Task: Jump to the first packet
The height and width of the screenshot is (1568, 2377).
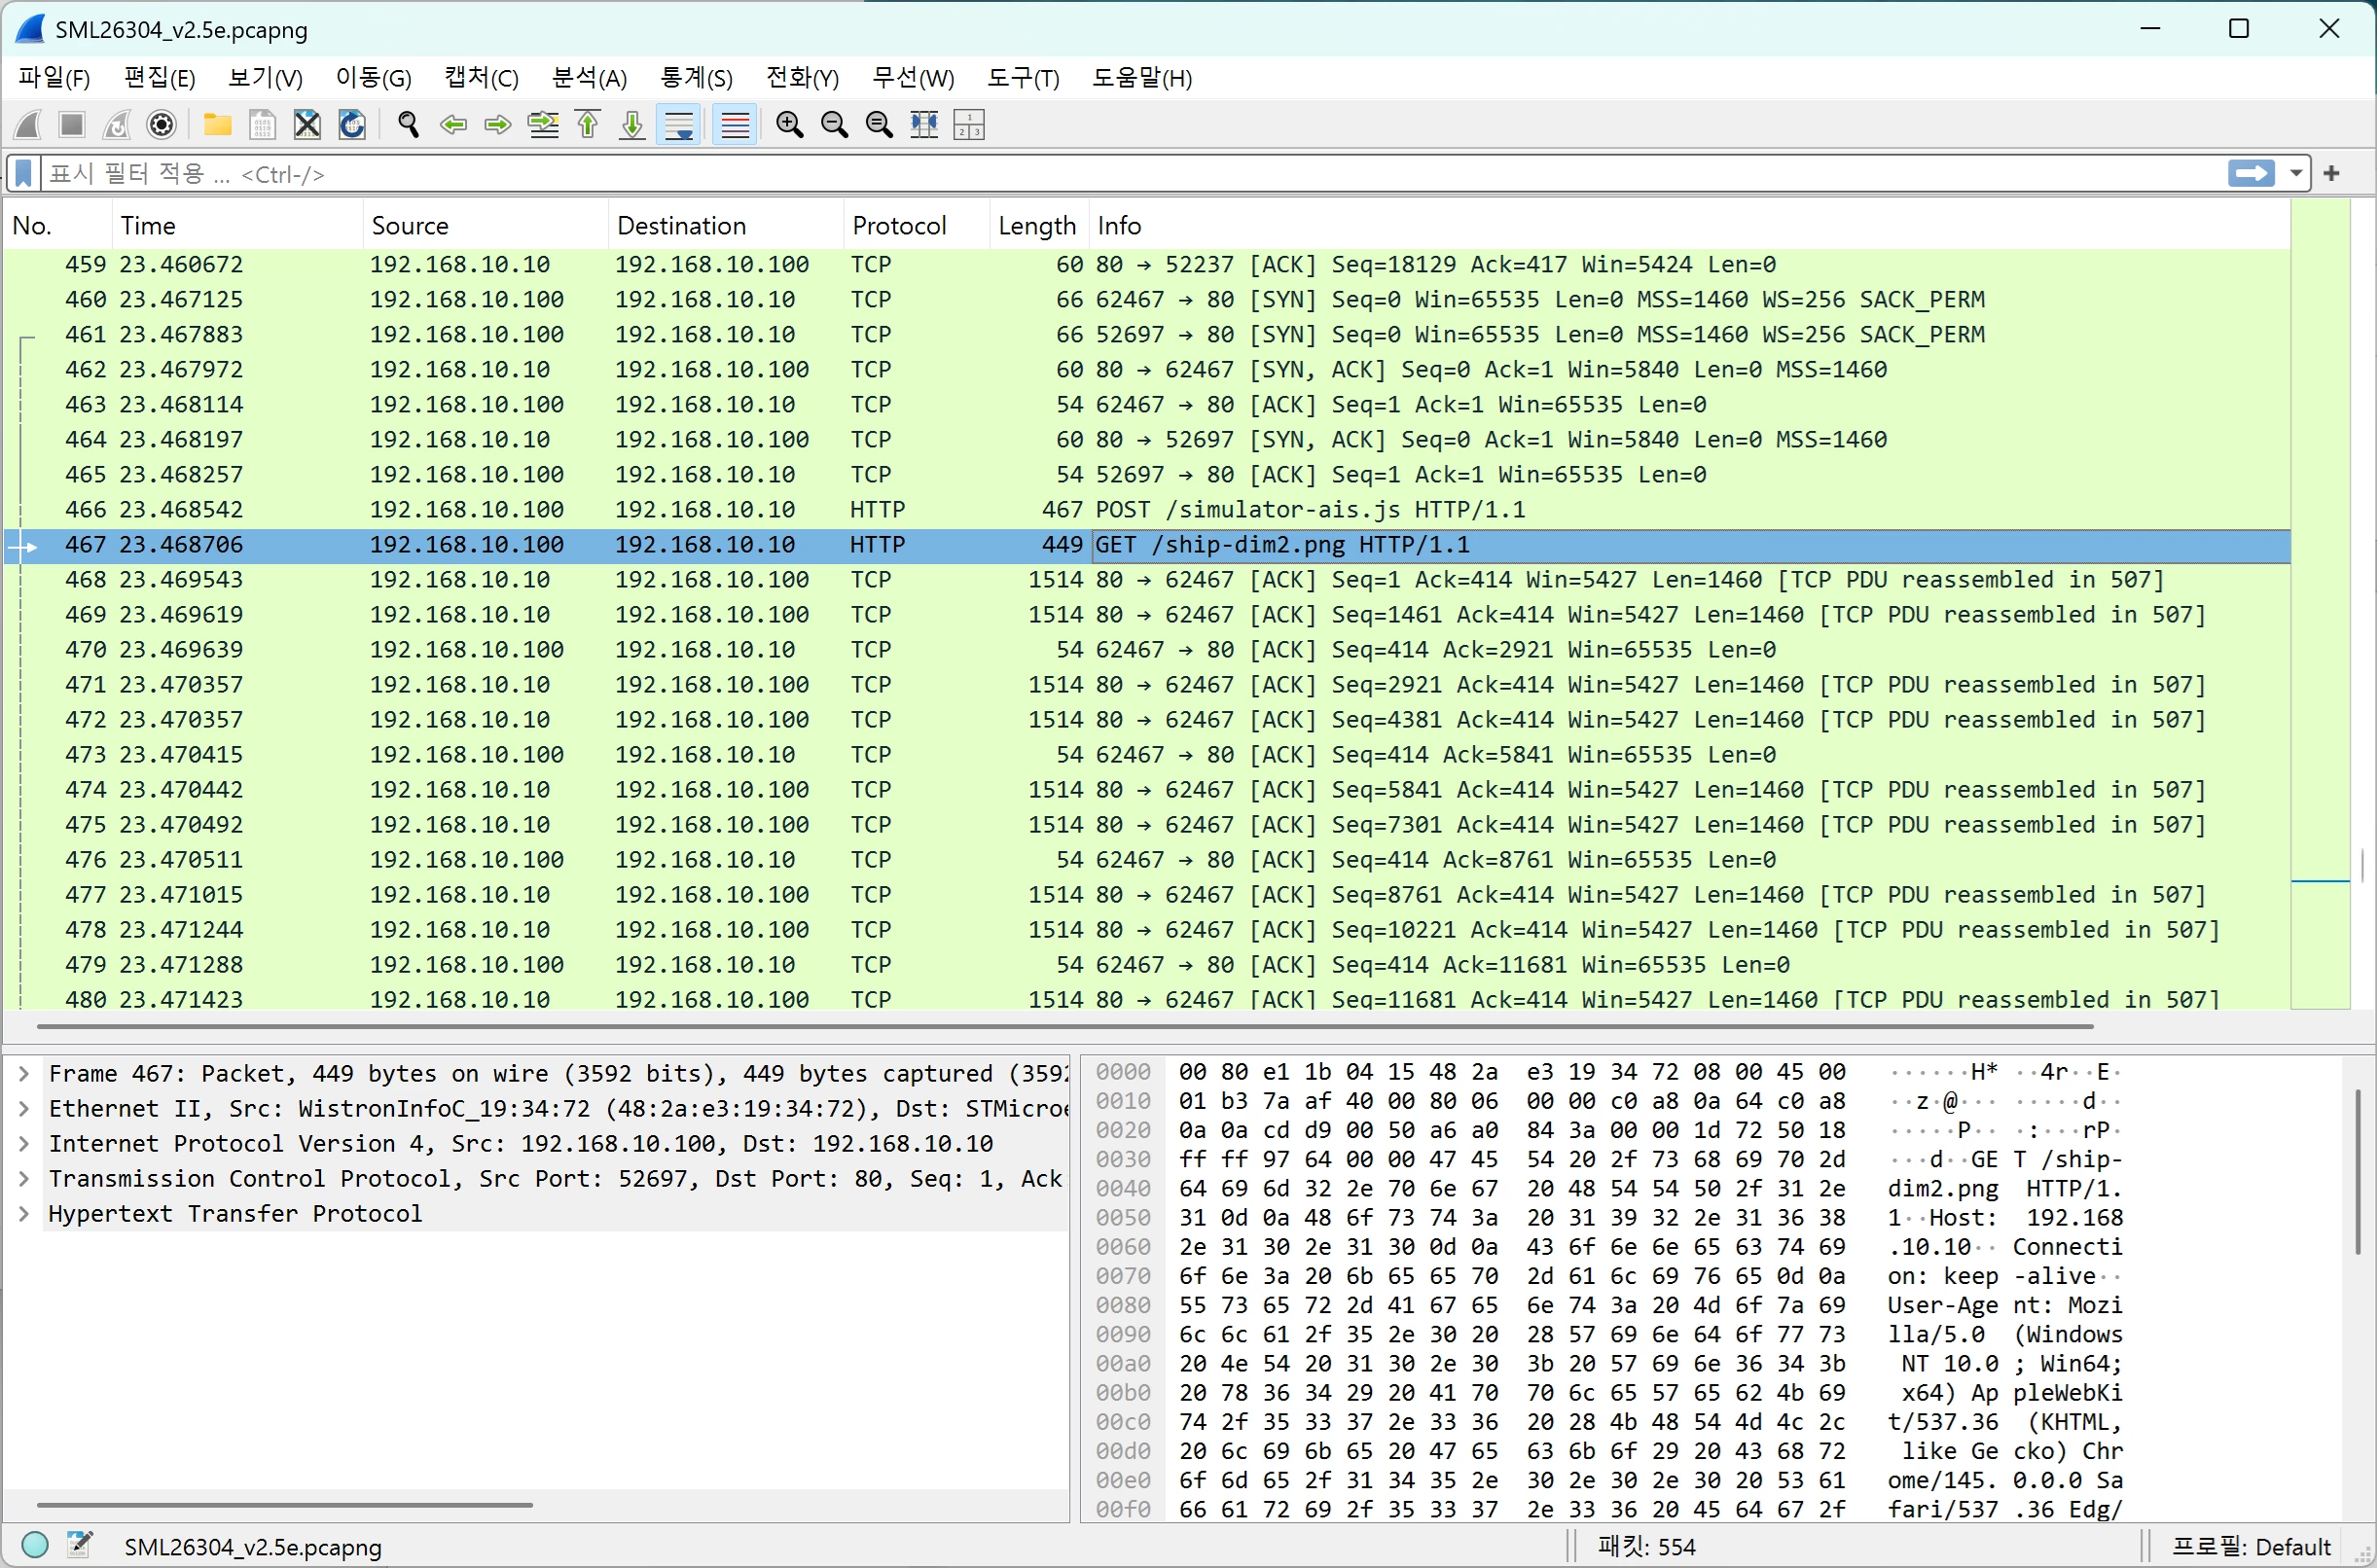Action: click(588, 125)
